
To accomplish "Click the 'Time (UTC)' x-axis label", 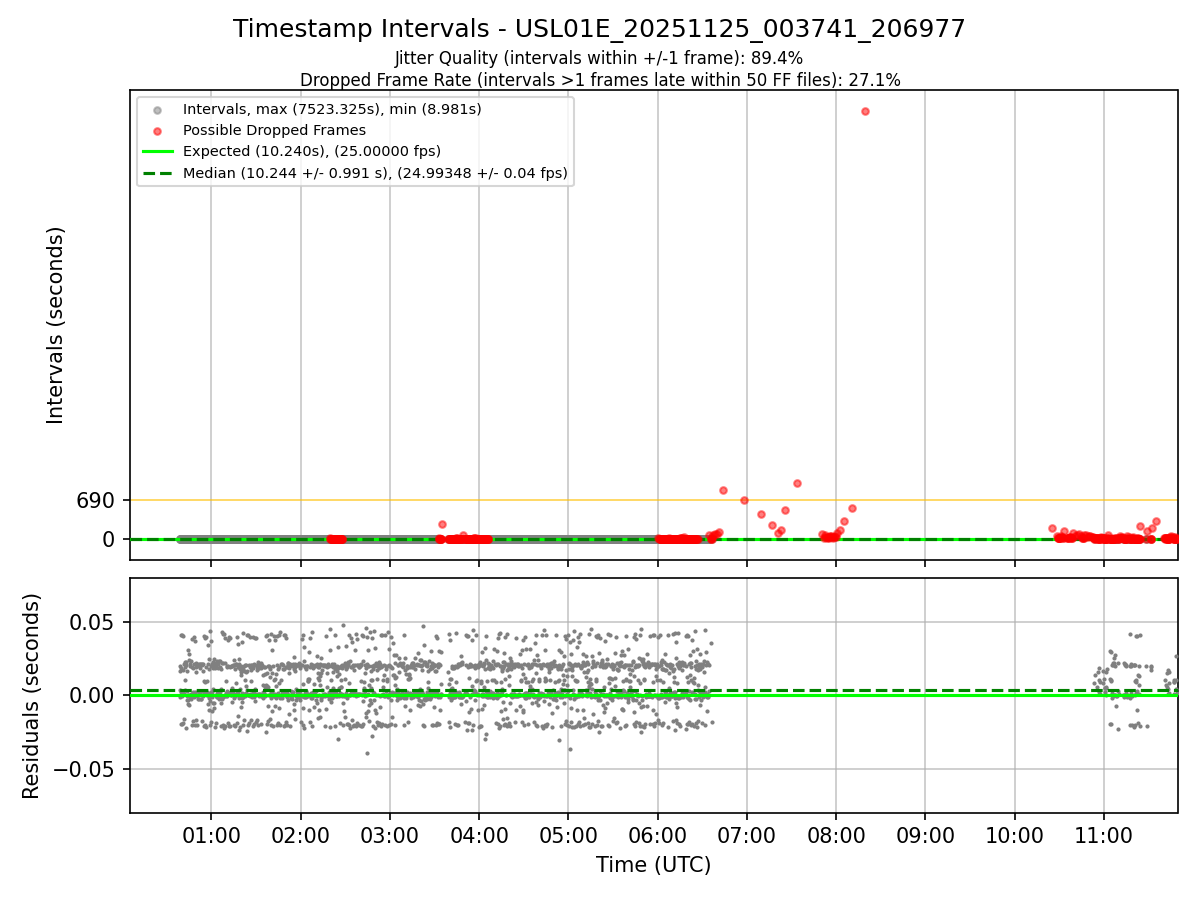I will point(653,865).
